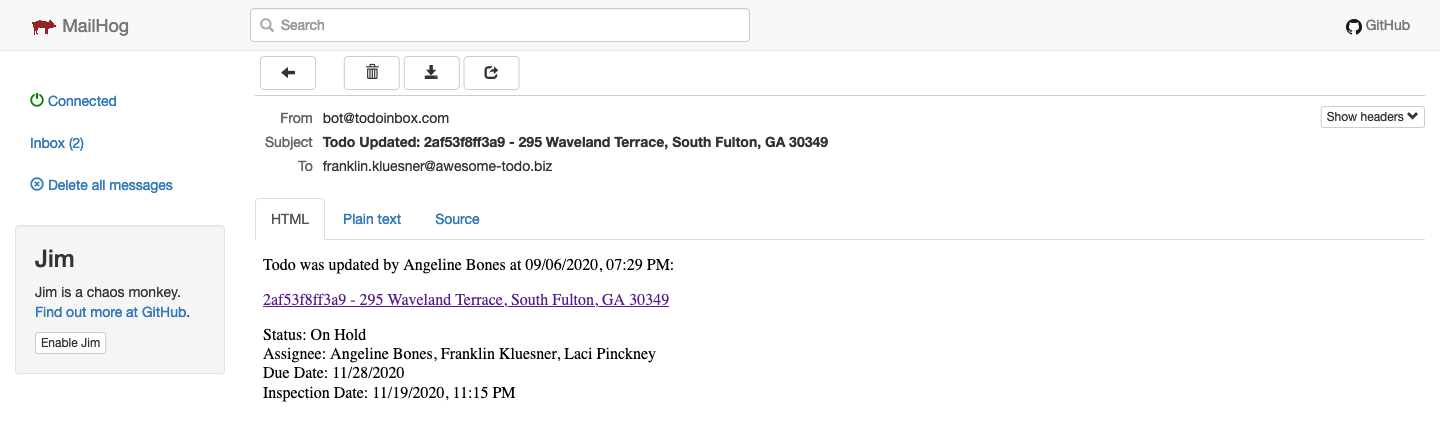1440x447 pixels.
Task: Select the HTML tab
Action: [x=290, y=219]
